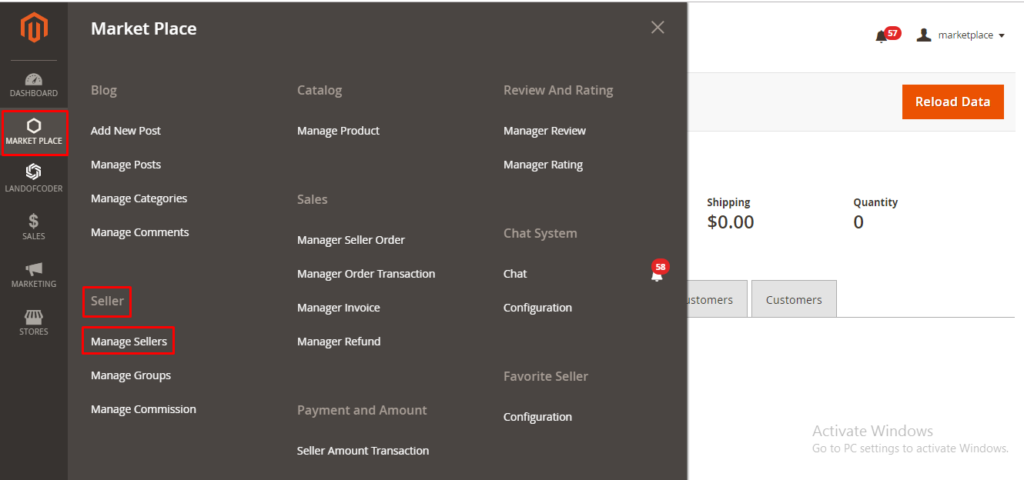
Task: Open Manager Review
Action: tap(545, 131)
